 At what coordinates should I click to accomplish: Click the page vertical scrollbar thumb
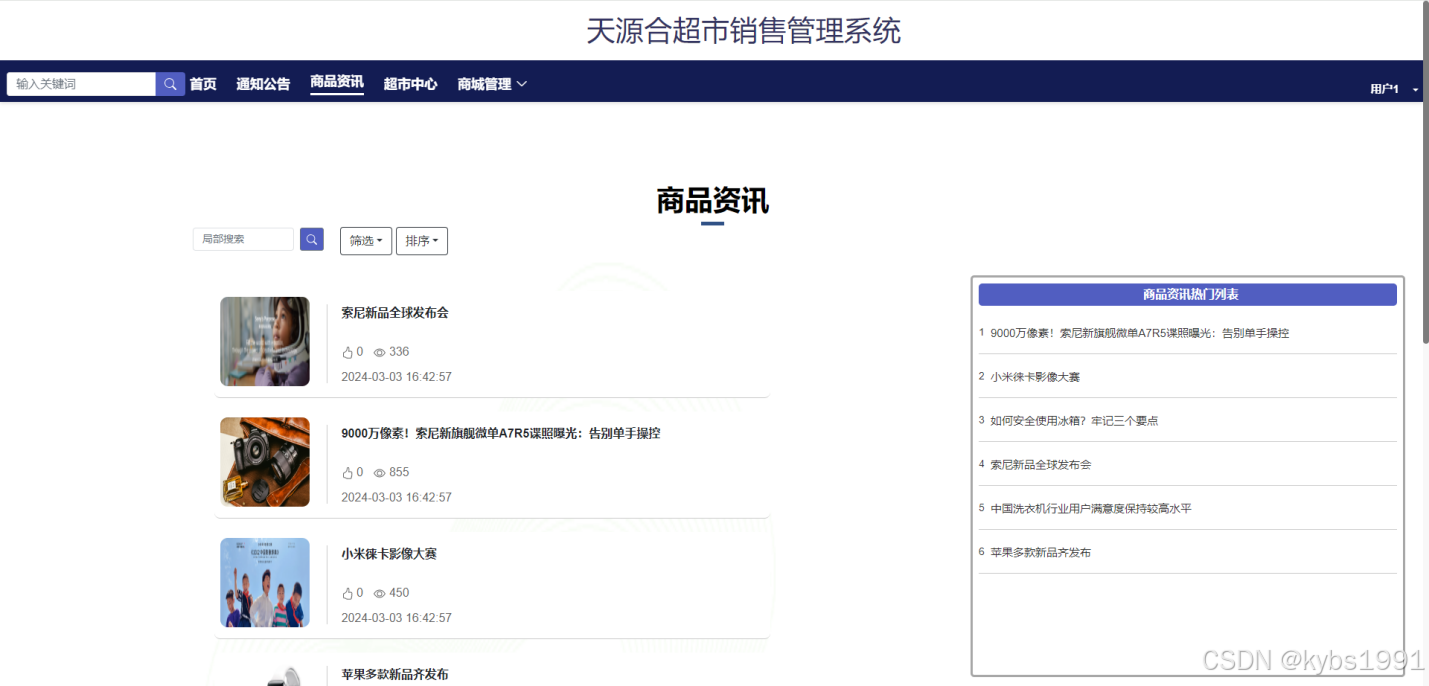click(x=1426, y=172)
